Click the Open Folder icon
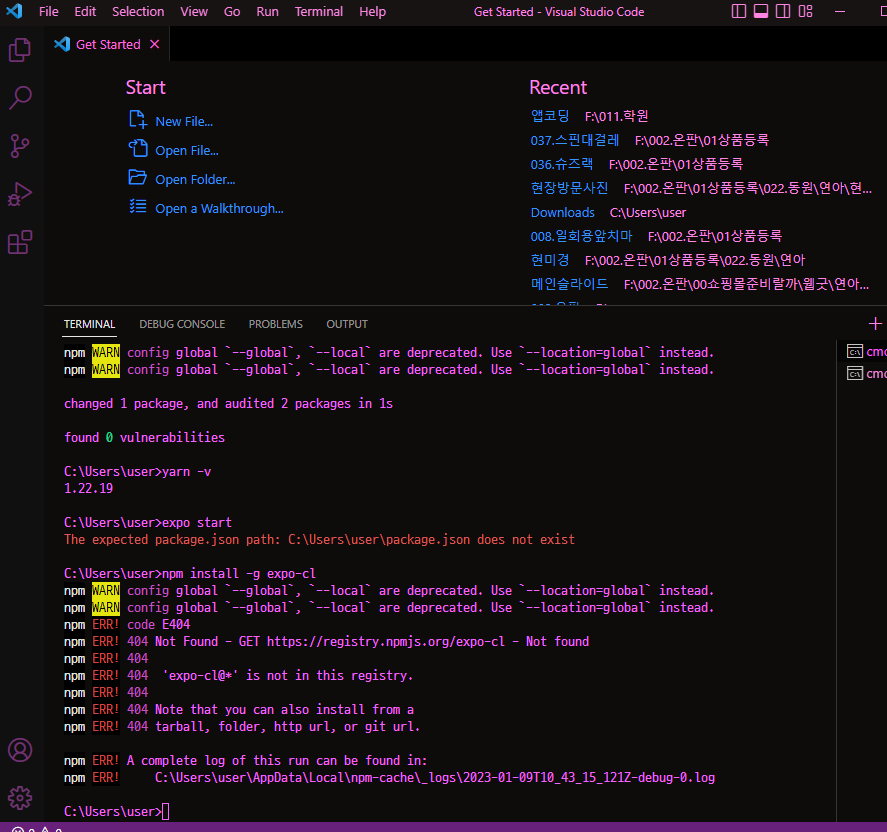The height and width of the screenshot is (832, 887). coord(137,178)
